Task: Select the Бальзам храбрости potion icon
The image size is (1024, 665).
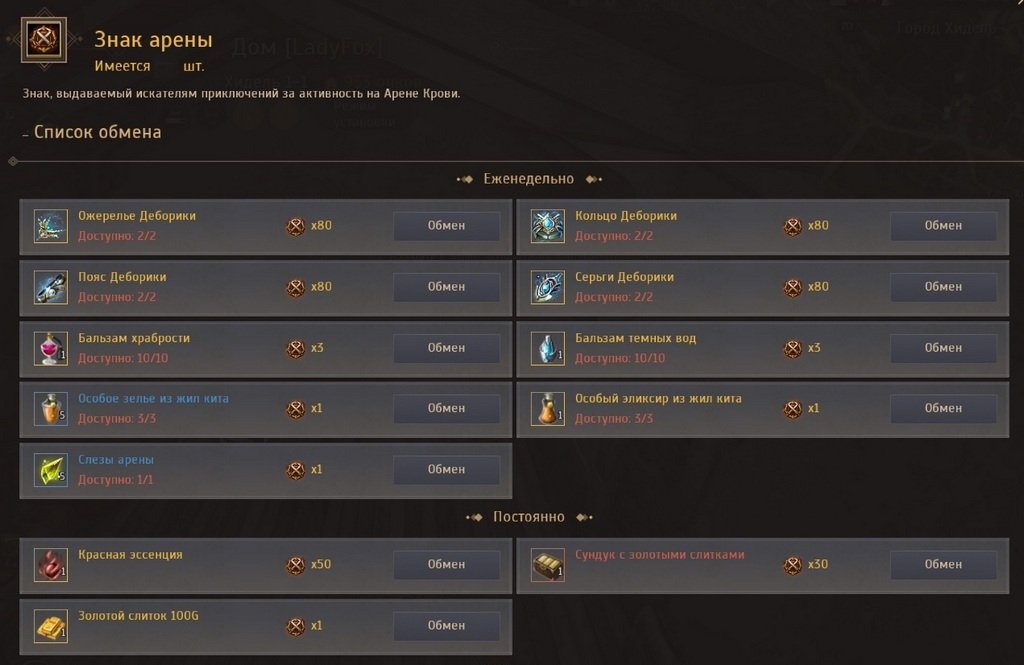Action: tap(51, 348)
